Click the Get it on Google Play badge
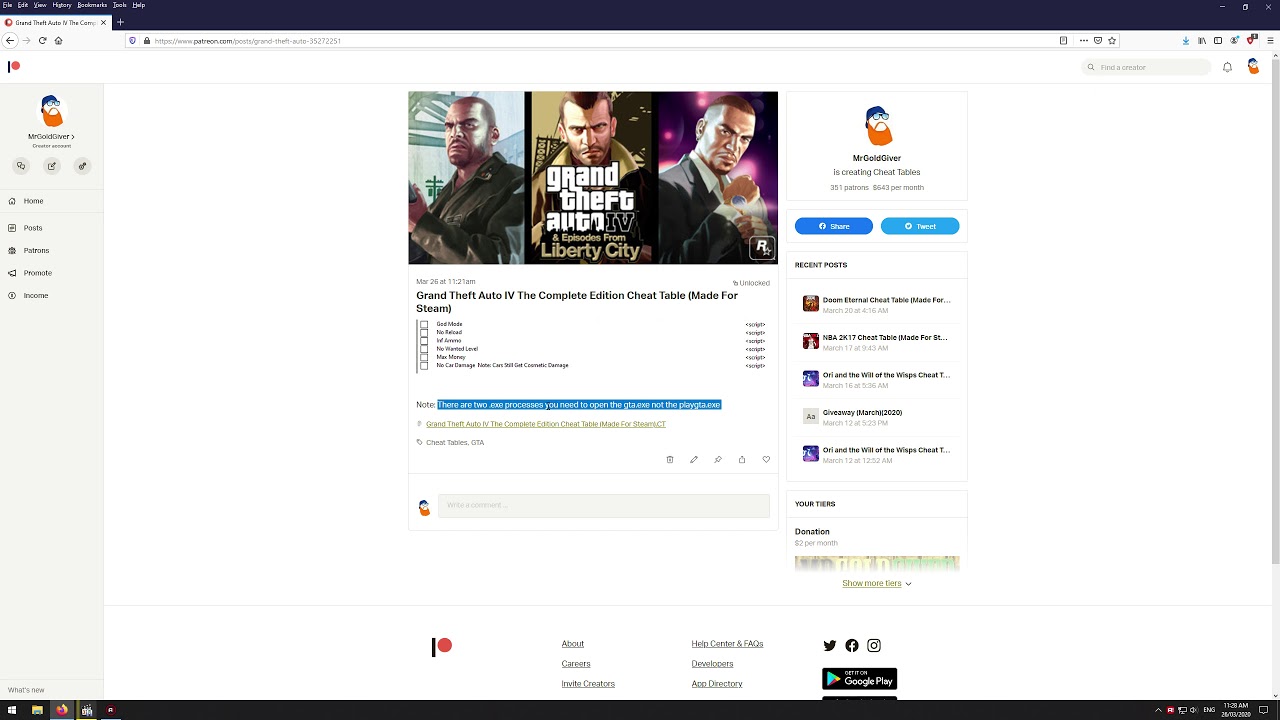Viewport: 1280px width, 720px height. (x=859, y=679)
